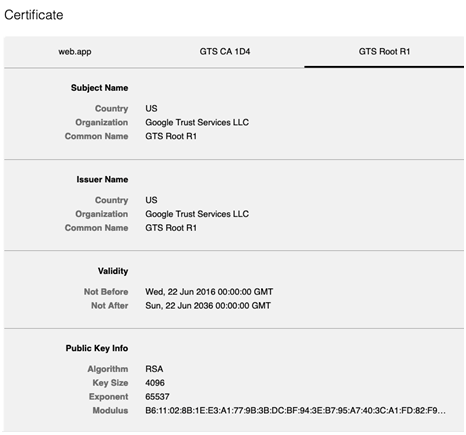Click the Issuer Name section header
Image resolution: width=466 pixels, height=435 pixels.
pos(102,179)
